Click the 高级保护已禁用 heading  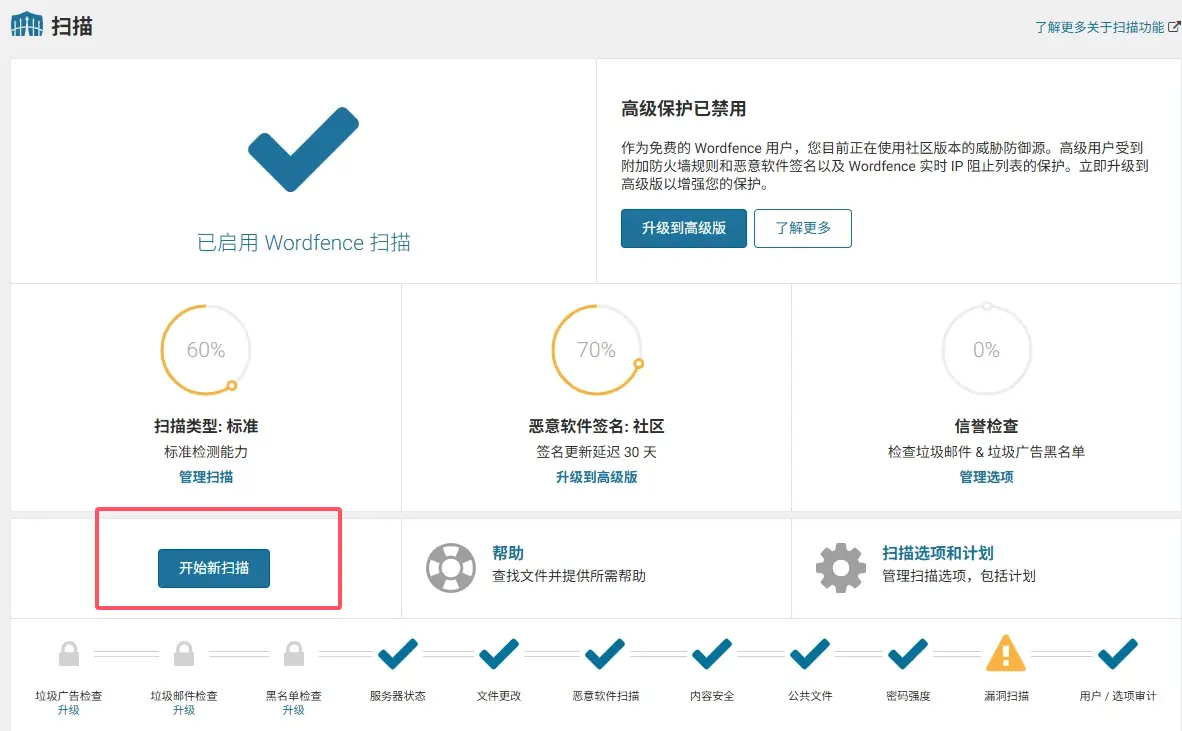pos(684,109)
